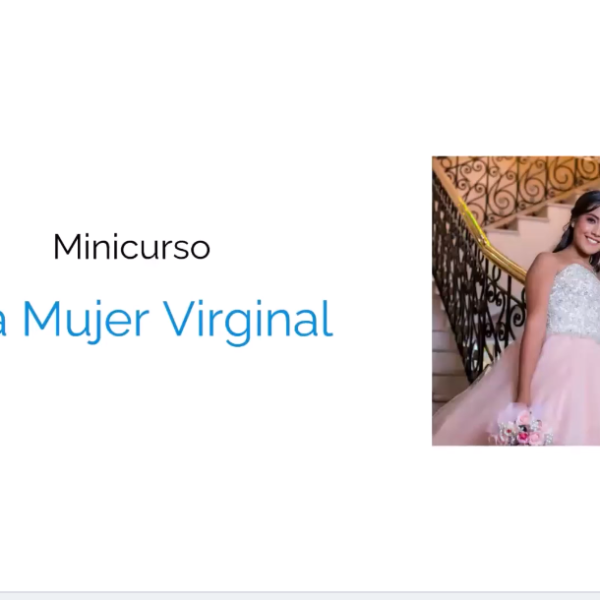Open the quinceañera photo thumbnail
Screen dimensions: 600x600
(x=516, y=301)
